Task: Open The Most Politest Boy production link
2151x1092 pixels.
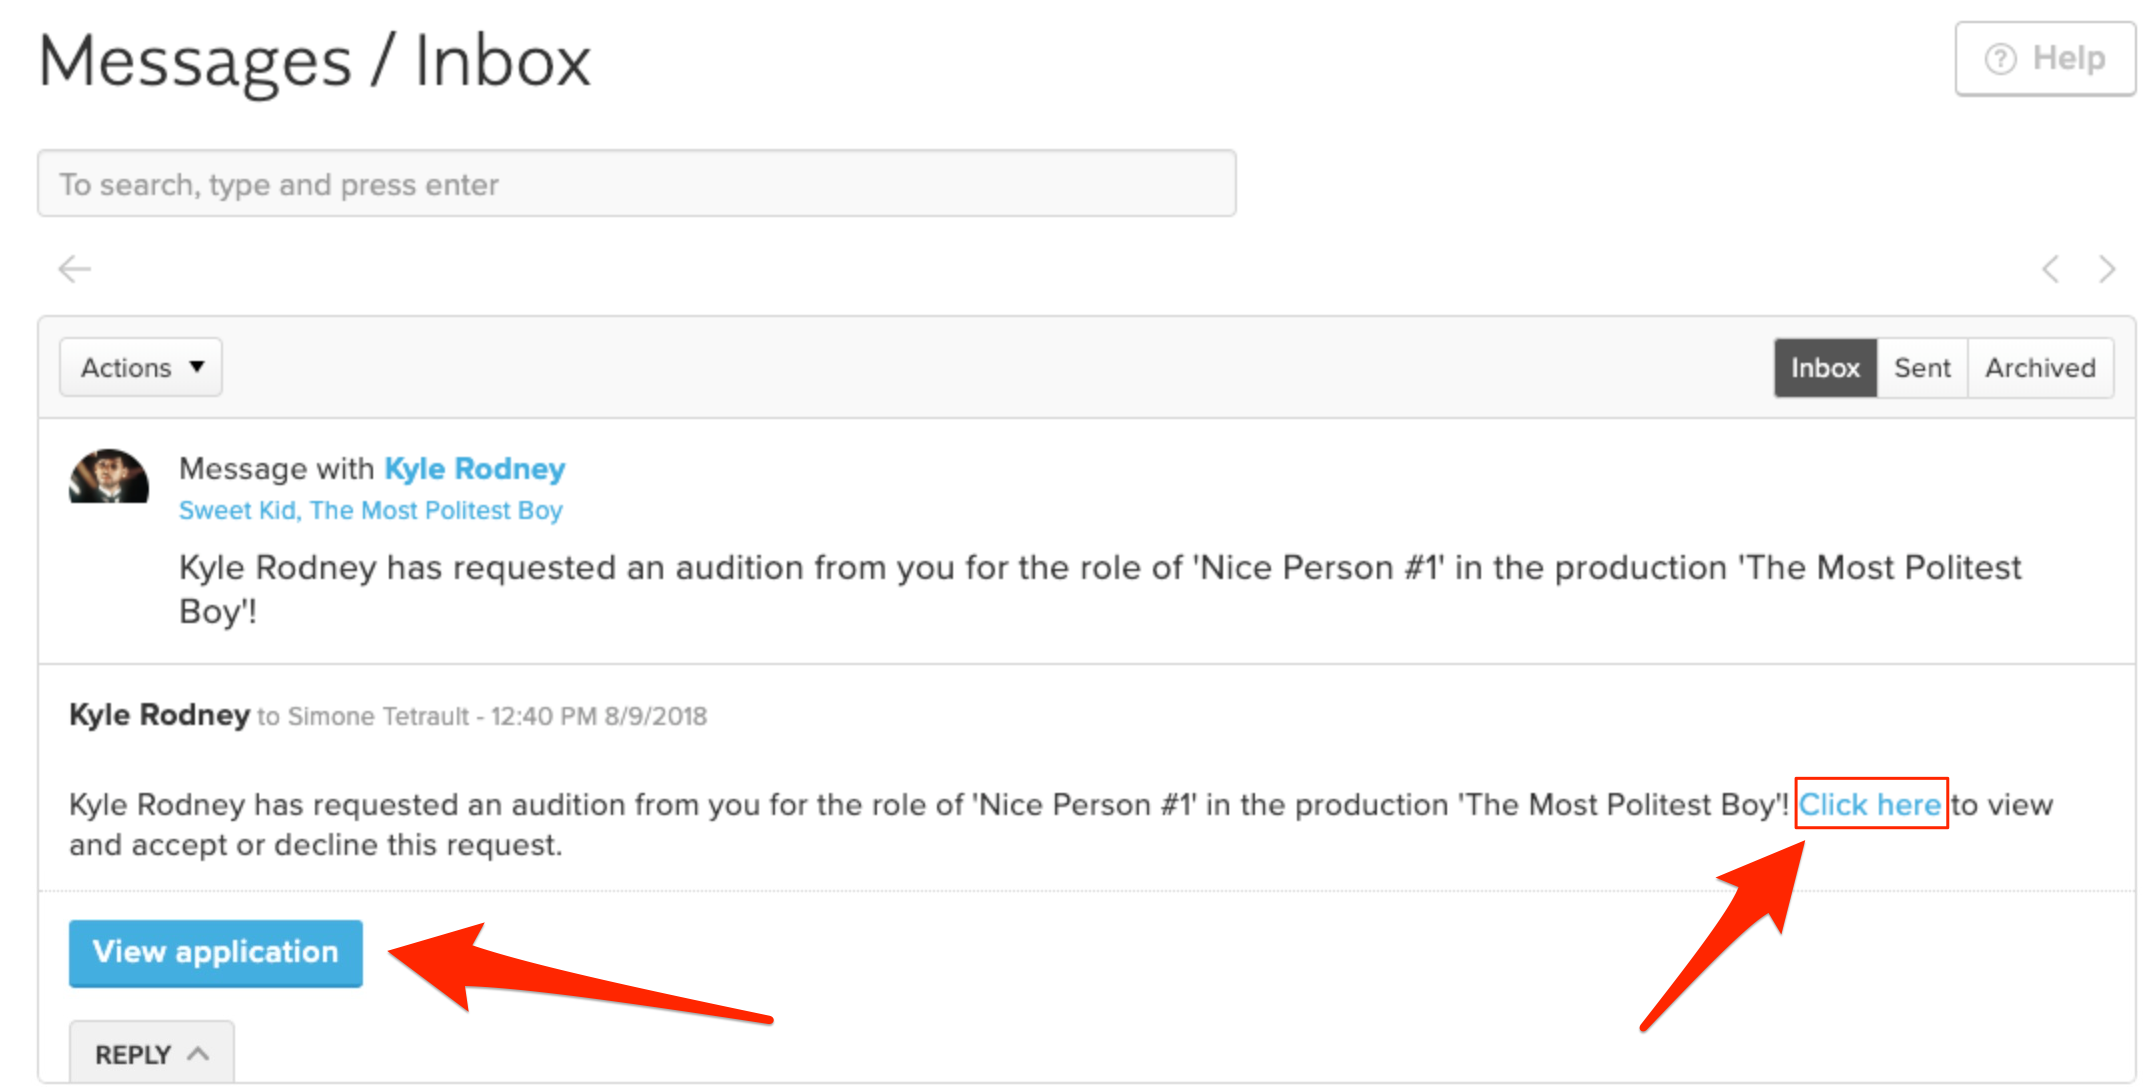Action: [x=436, y=511]
